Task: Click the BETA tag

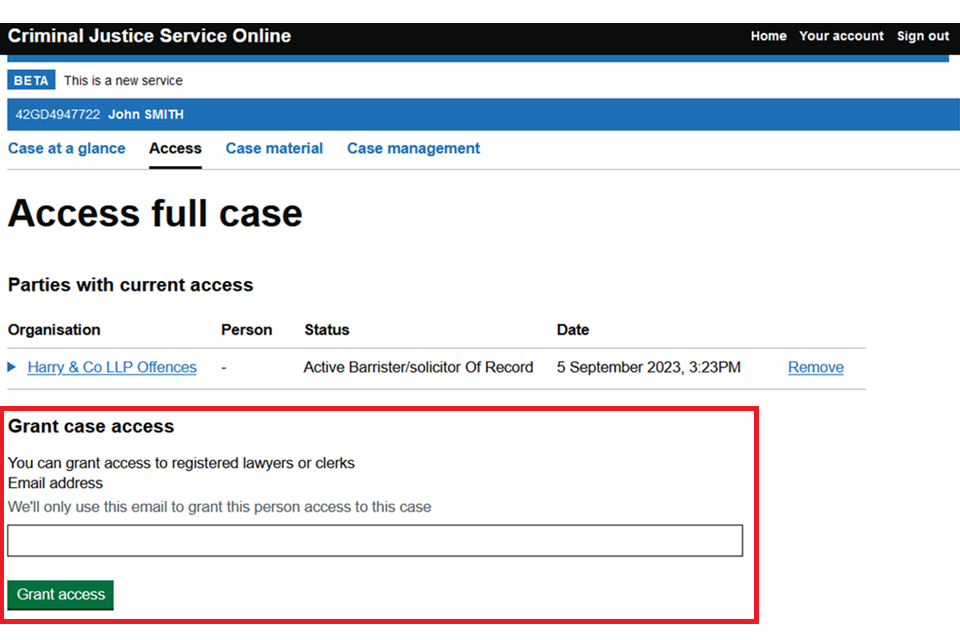Action: point(31,81)
